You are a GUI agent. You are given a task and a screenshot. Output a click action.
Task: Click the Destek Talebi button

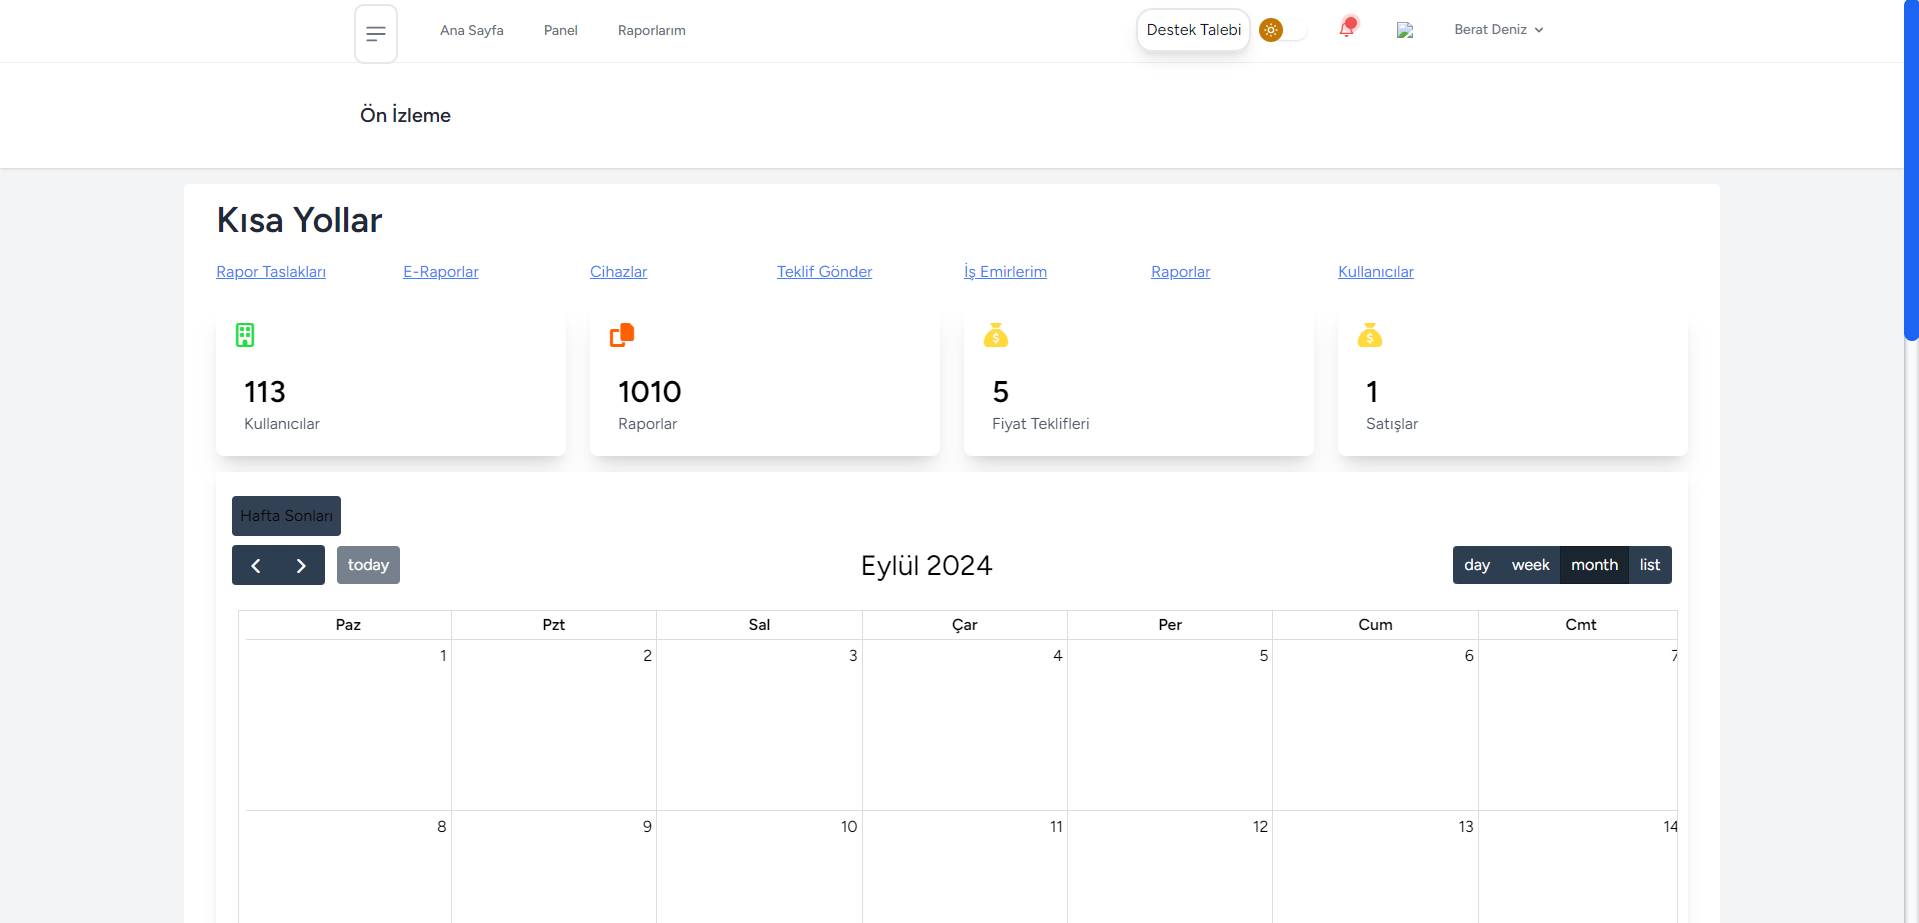[1194, 30]
